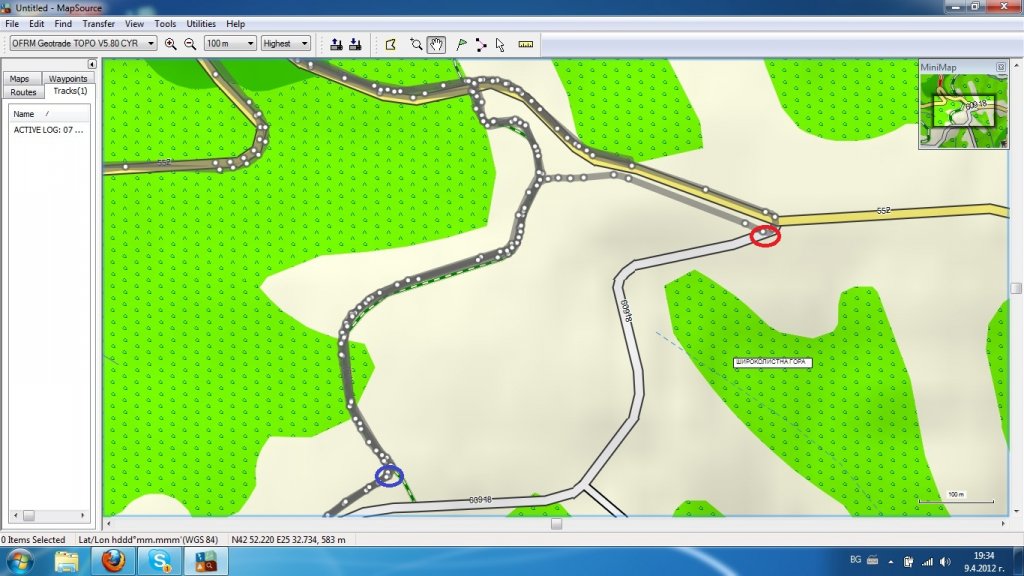Open the Find menu
Image resolution: width=1024 pixels, height=576 pixels.
point(63,24)
